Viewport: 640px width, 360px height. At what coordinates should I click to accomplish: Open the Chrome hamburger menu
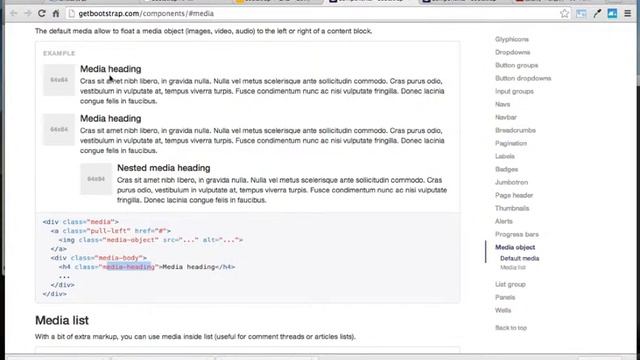pos(628,13)
